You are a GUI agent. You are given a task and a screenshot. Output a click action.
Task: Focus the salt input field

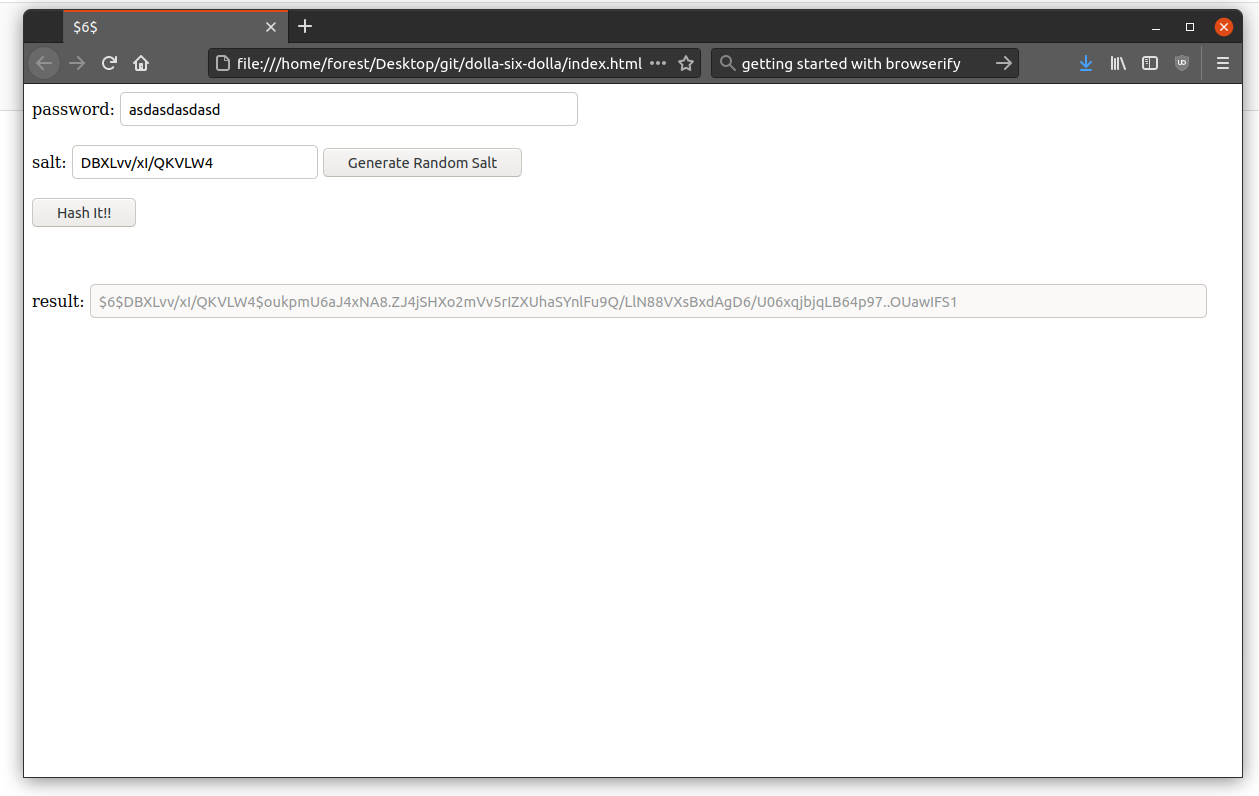click(195, 162)
